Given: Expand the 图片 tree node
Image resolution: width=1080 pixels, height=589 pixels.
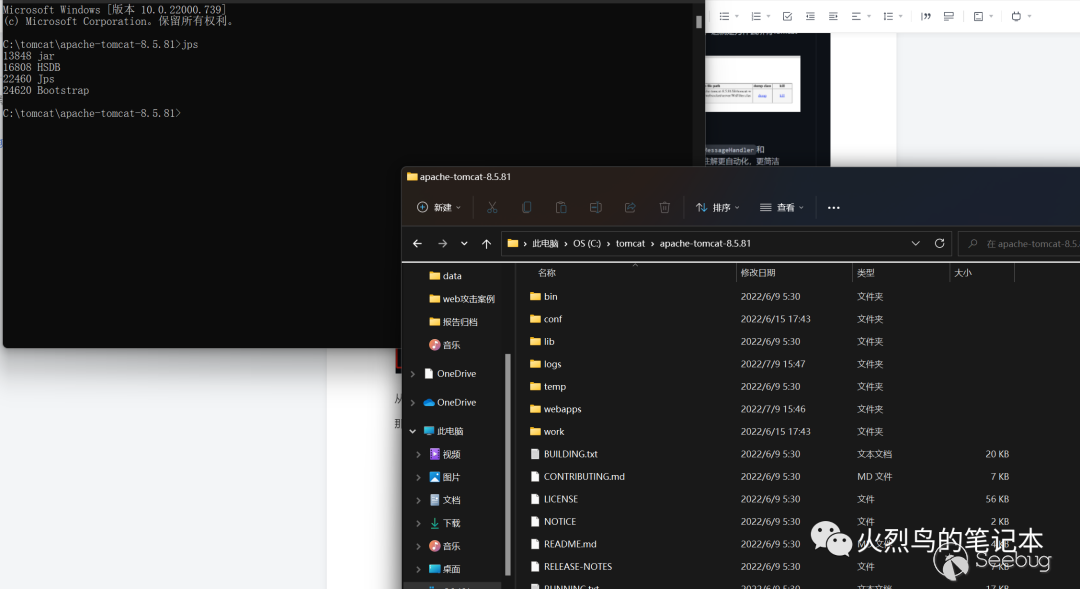Looking at the screenshot, I should pyautogui.click(x=418, y=477).
